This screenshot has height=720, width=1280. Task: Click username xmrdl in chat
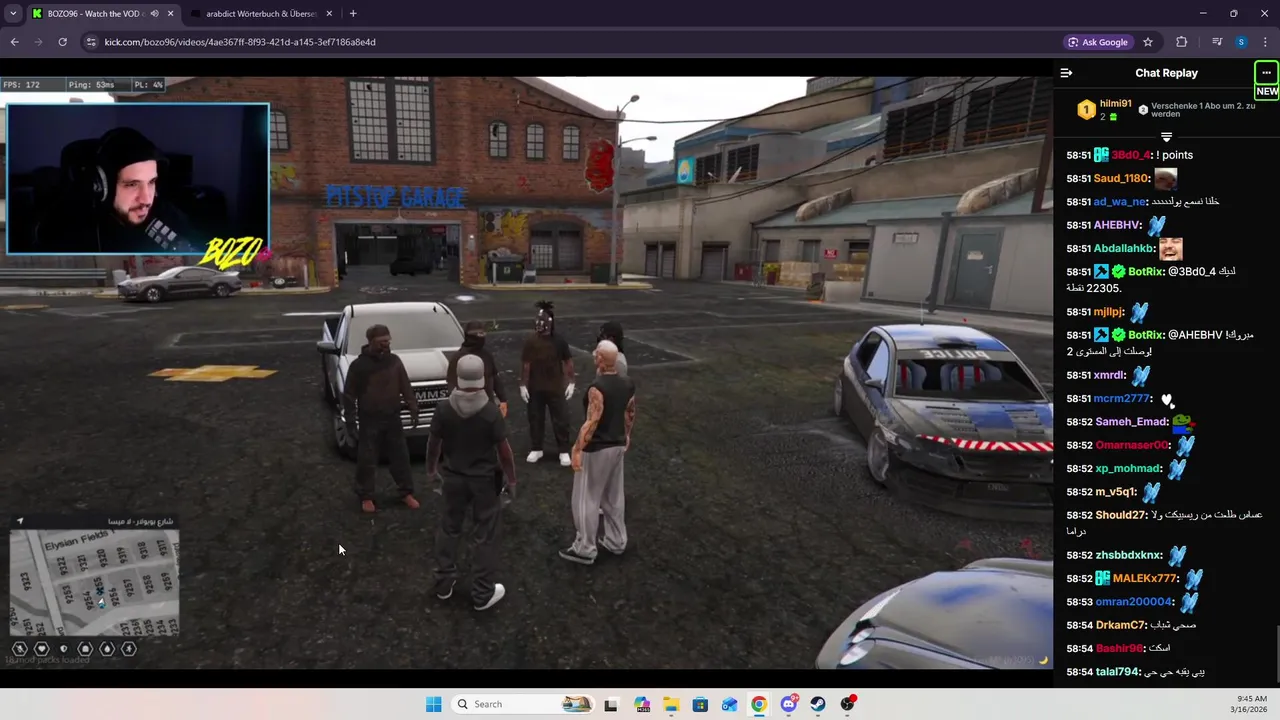(1109, 375)
